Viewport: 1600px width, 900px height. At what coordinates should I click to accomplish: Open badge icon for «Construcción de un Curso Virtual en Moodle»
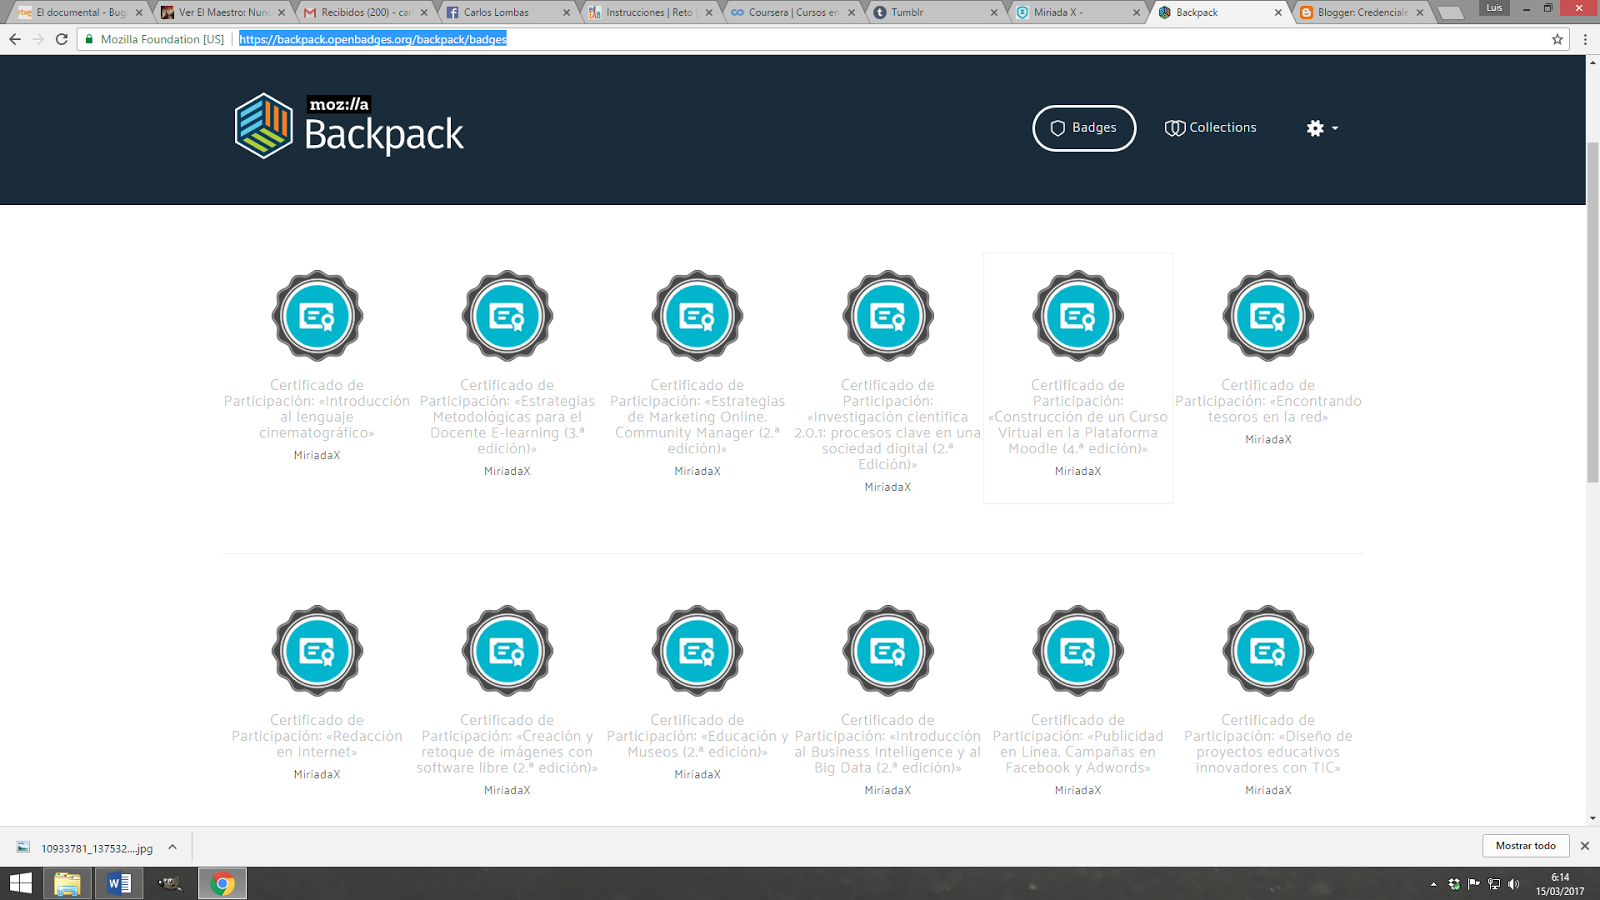(x=1078, y=316)
